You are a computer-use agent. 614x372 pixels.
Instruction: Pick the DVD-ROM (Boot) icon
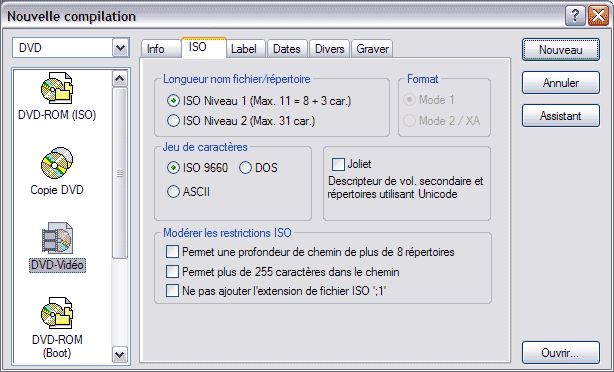coord(57,313)
